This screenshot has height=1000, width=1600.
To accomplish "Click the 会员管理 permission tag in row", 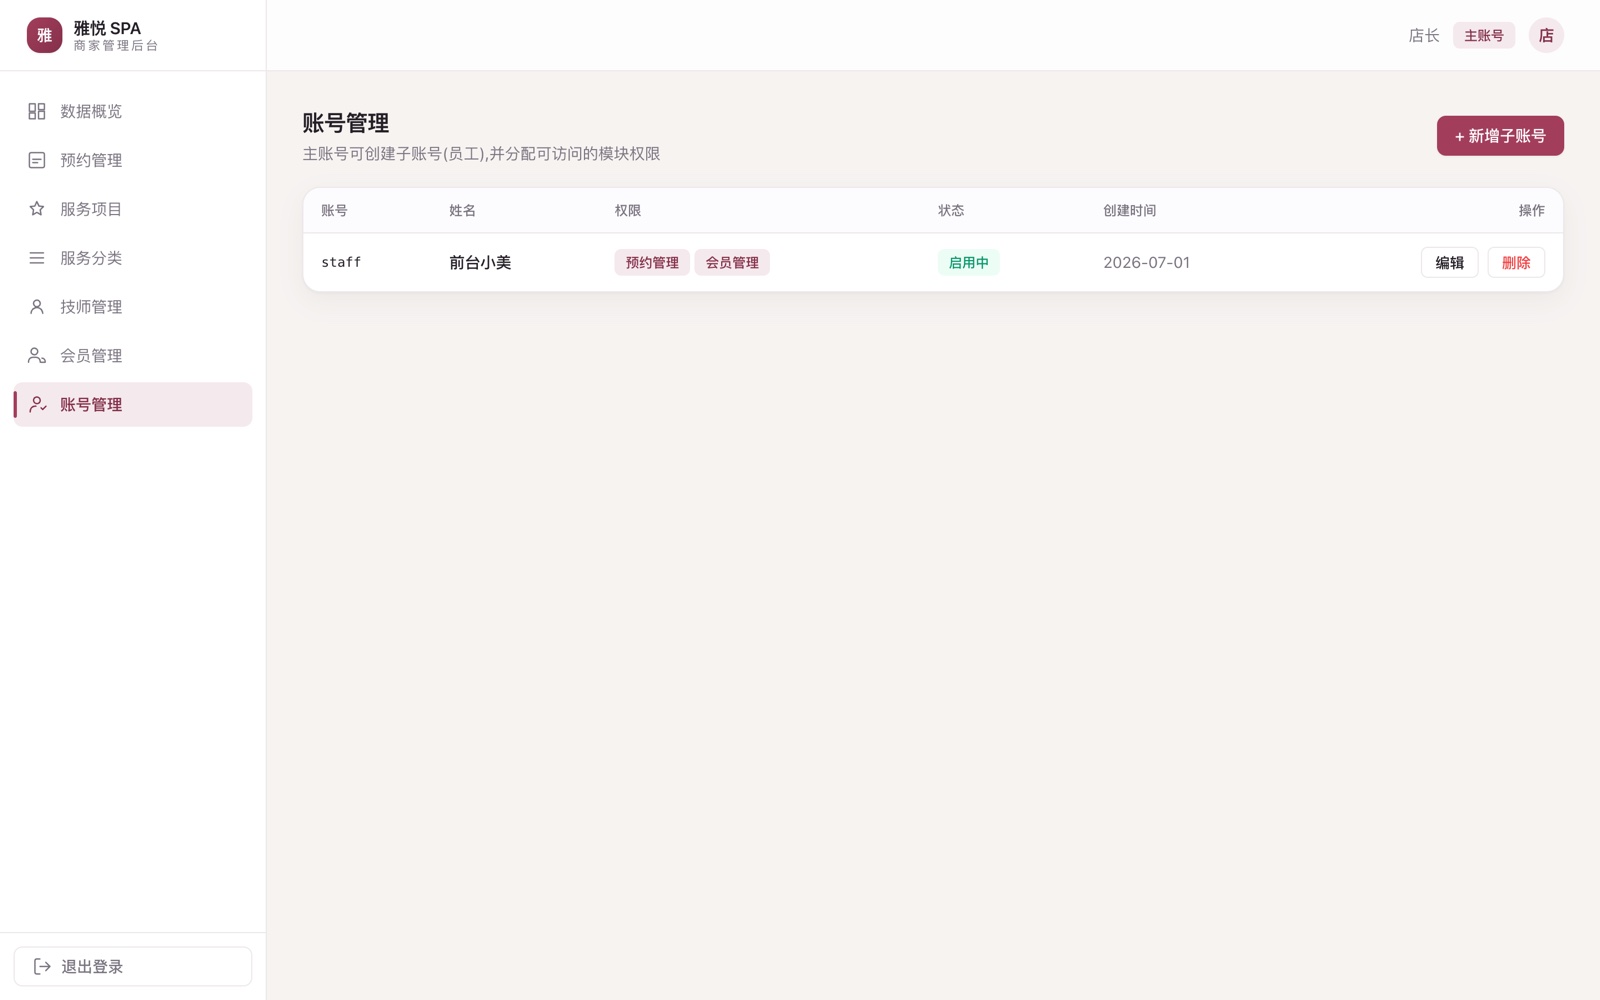I will 732,262.
